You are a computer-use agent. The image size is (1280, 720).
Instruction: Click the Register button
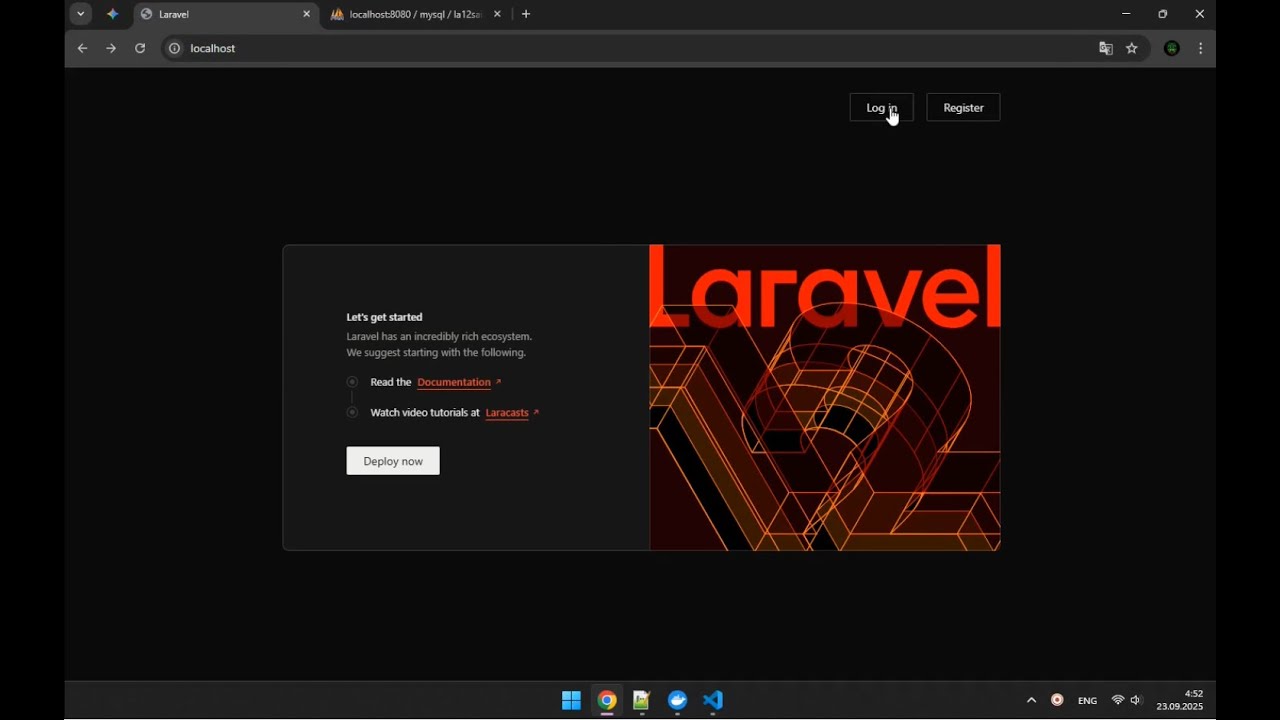click(x=963, y=108)
